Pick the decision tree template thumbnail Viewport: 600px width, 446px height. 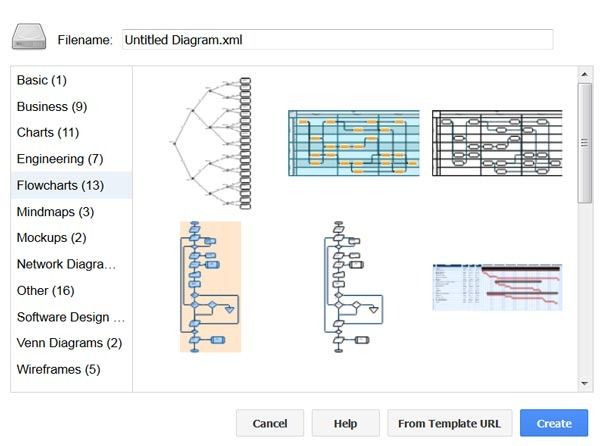(210, 143)
